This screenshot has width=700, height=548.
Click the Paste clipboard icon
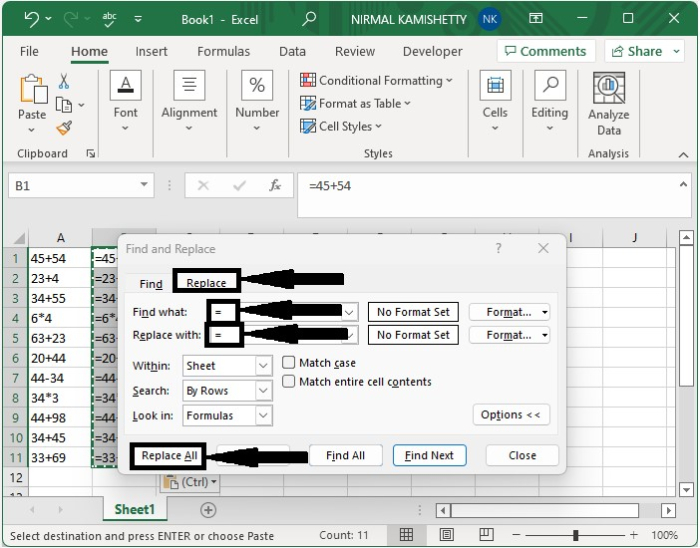coord(33,88)
